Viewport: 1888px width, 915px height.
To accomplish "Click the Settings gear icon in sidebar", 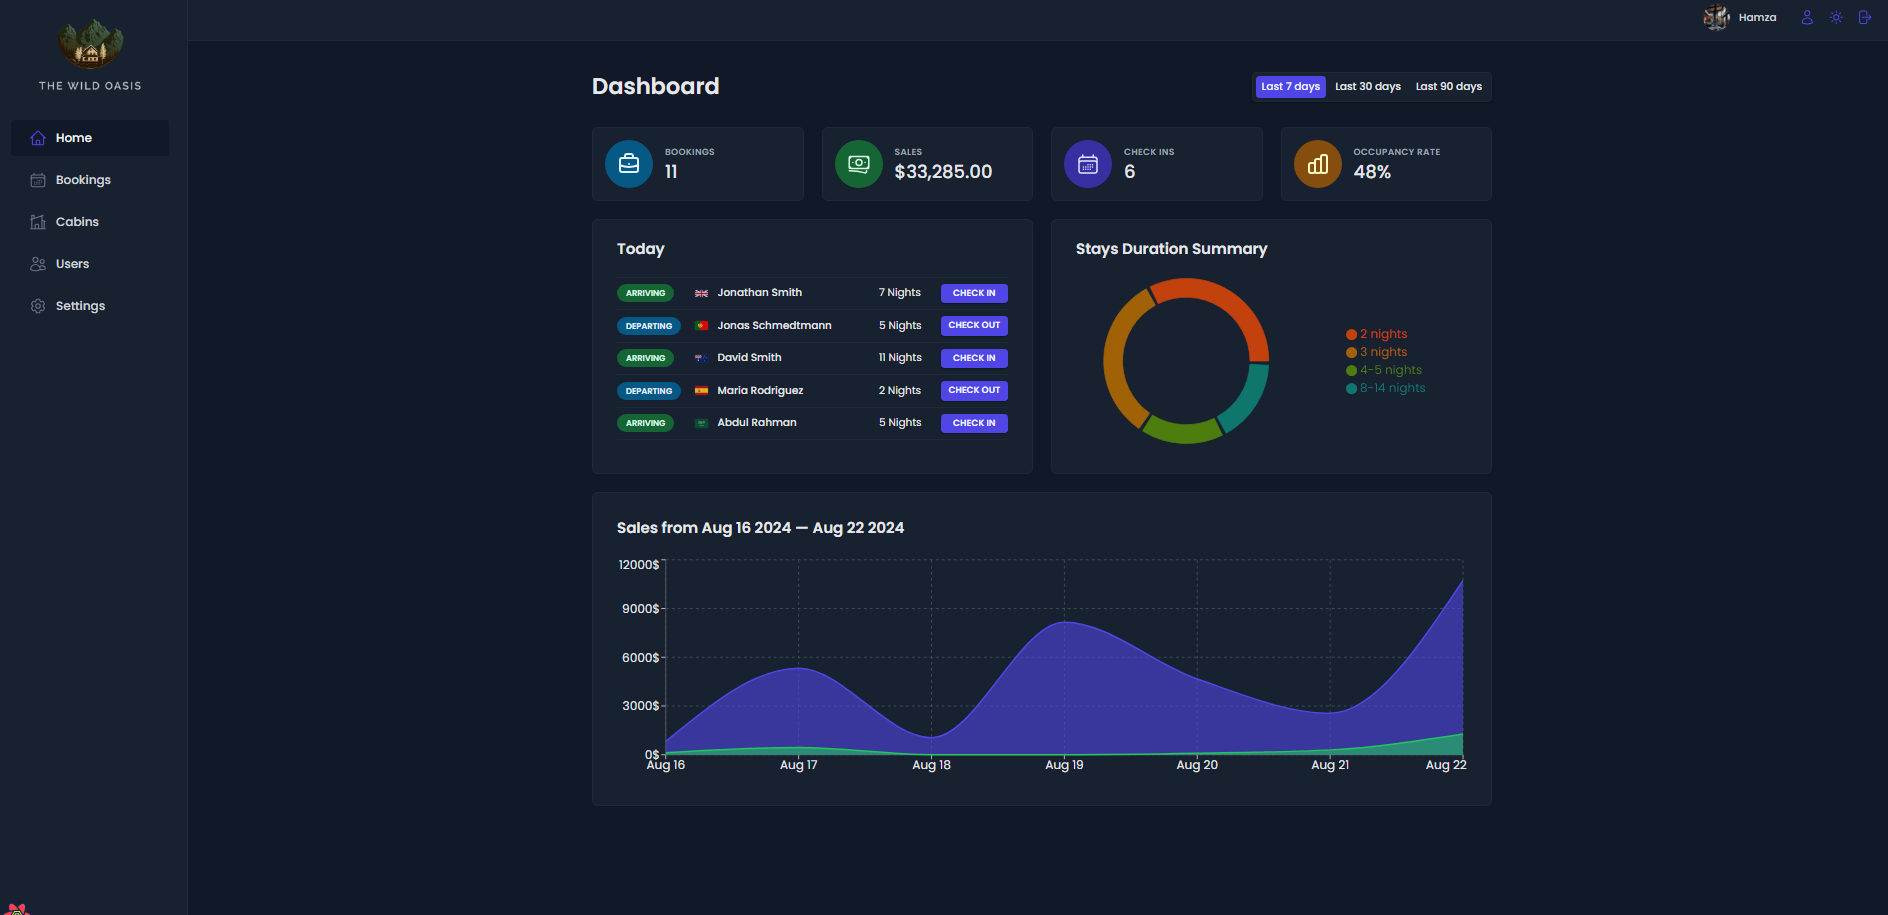I will point(38,306).
